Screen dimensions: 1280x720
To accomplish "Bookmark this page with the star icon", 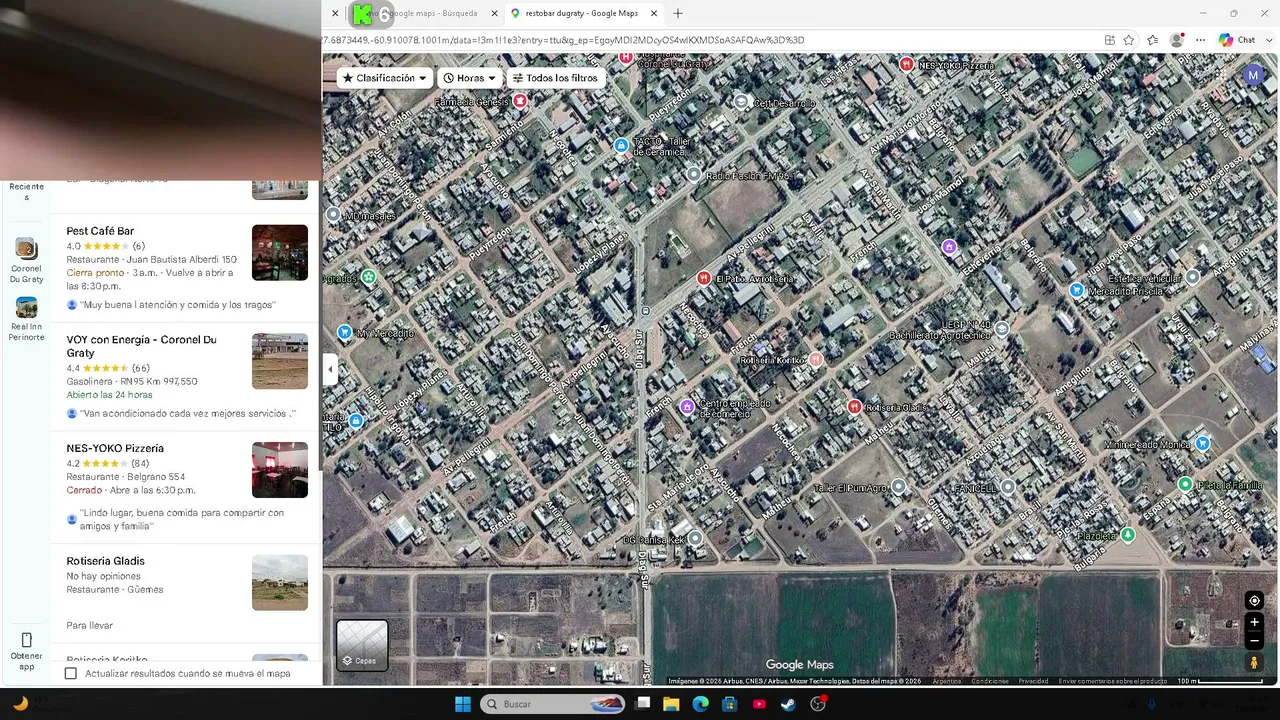I will point(1129,40).
